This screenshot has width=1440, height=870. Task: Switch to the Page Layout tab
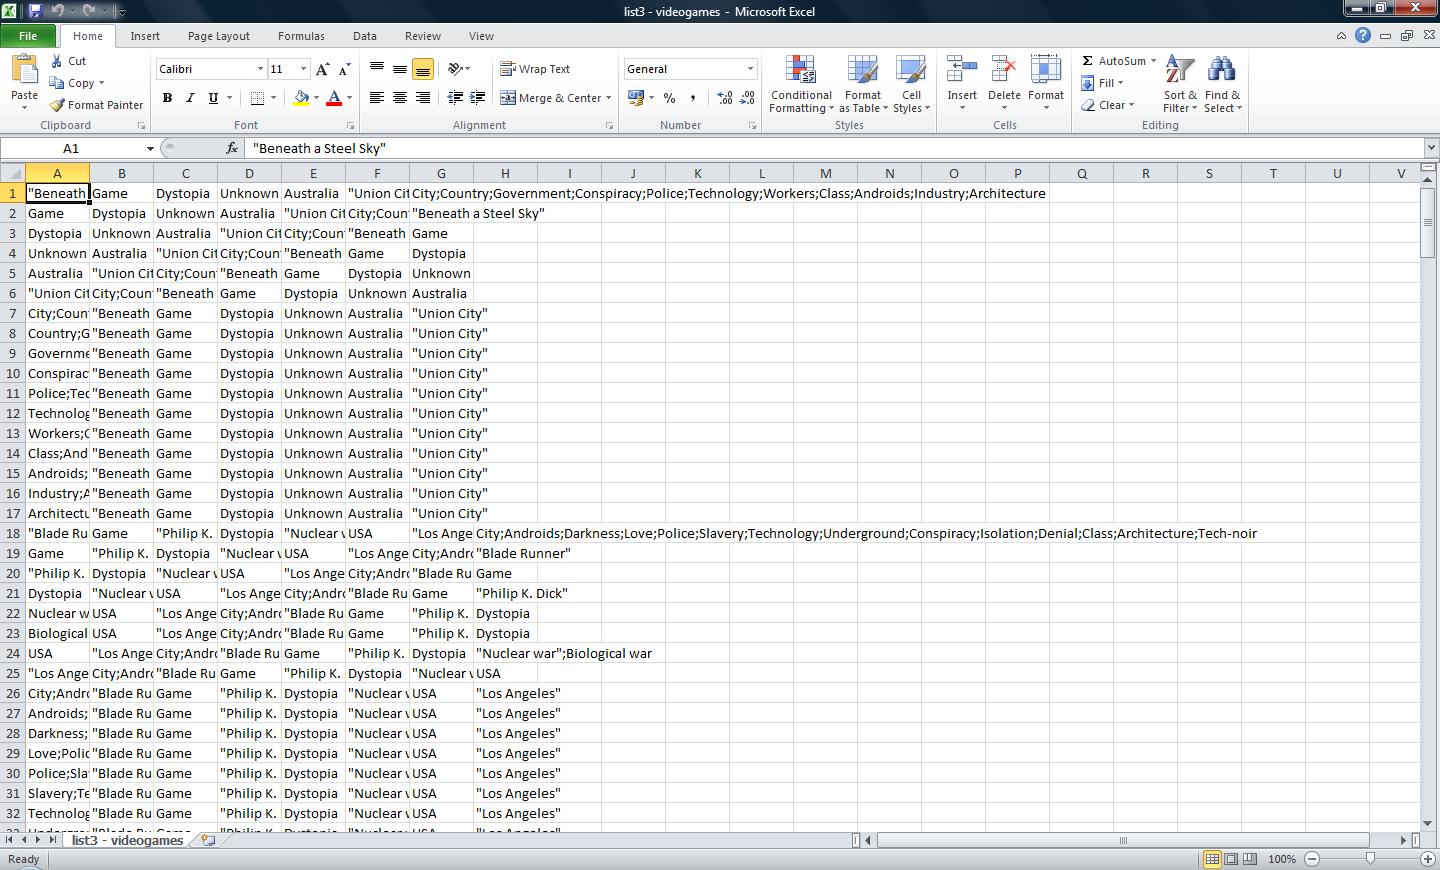[x=219, y=36]
